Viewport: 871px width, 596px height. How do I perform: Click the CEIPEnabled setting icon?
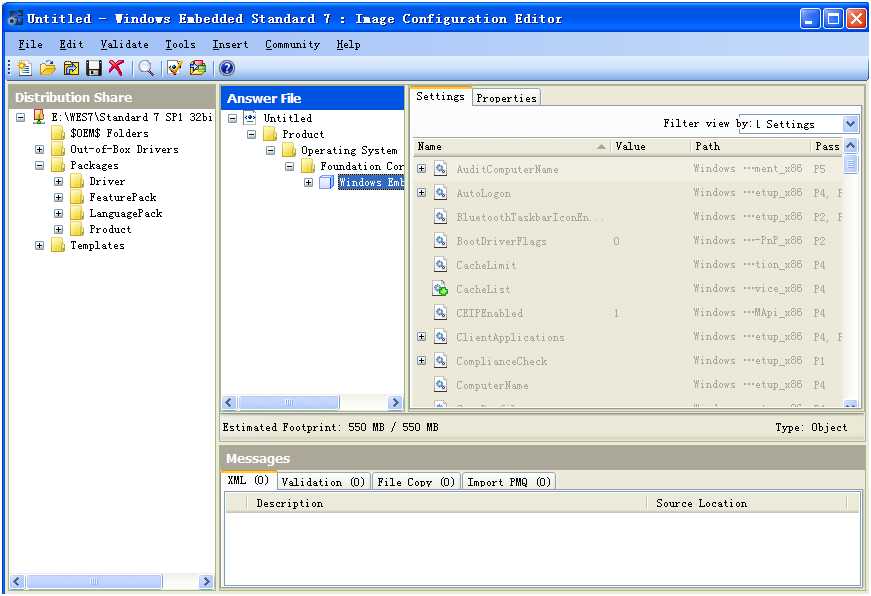(440, 313)
